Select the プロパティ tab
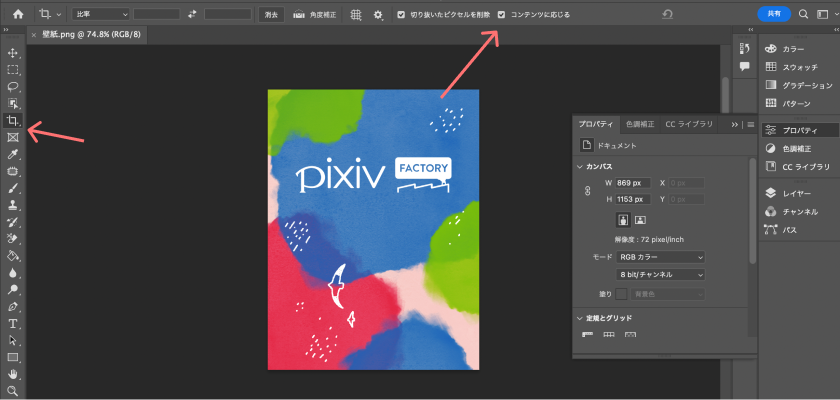840x400 pixels. coord(596,124)
